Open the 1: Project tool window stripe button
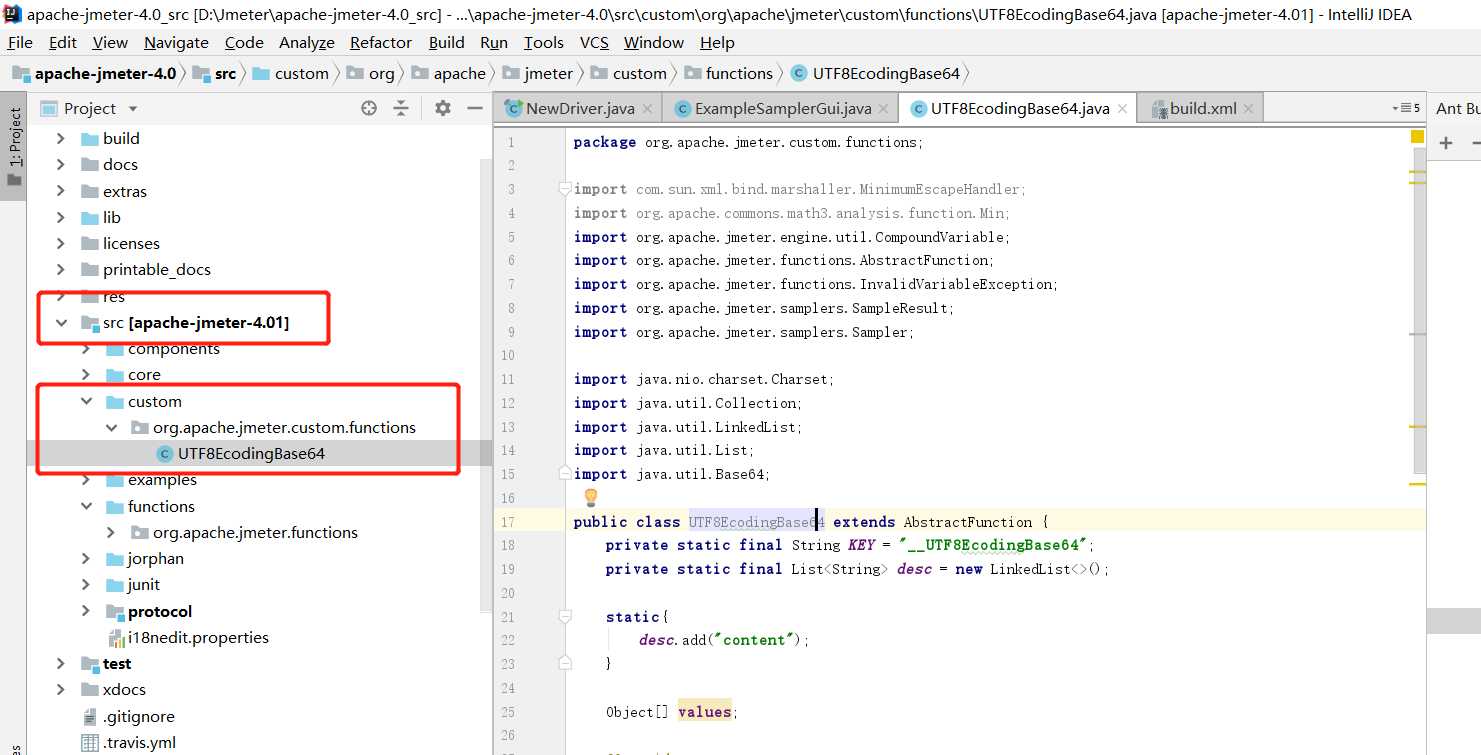Image resolution: width=1481 pixels, height=755 pixels. [x=14, y=145]
